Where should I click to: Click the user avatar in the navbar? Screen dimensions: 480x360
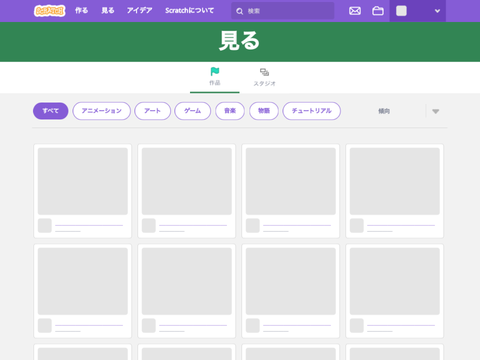pyautogui.click(x=401, y=11)
